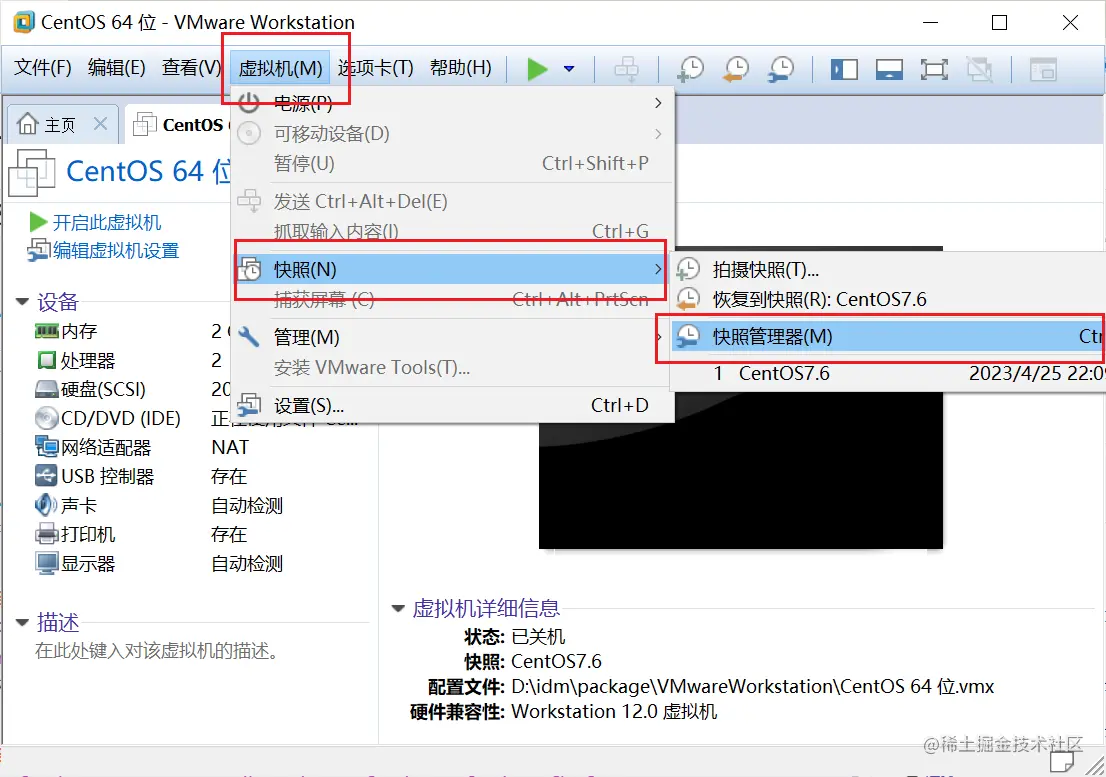1106x777 pixels.
Task: Click the VMware app icon in title bar
Action: pyautogui.click(x=24, y=22)
